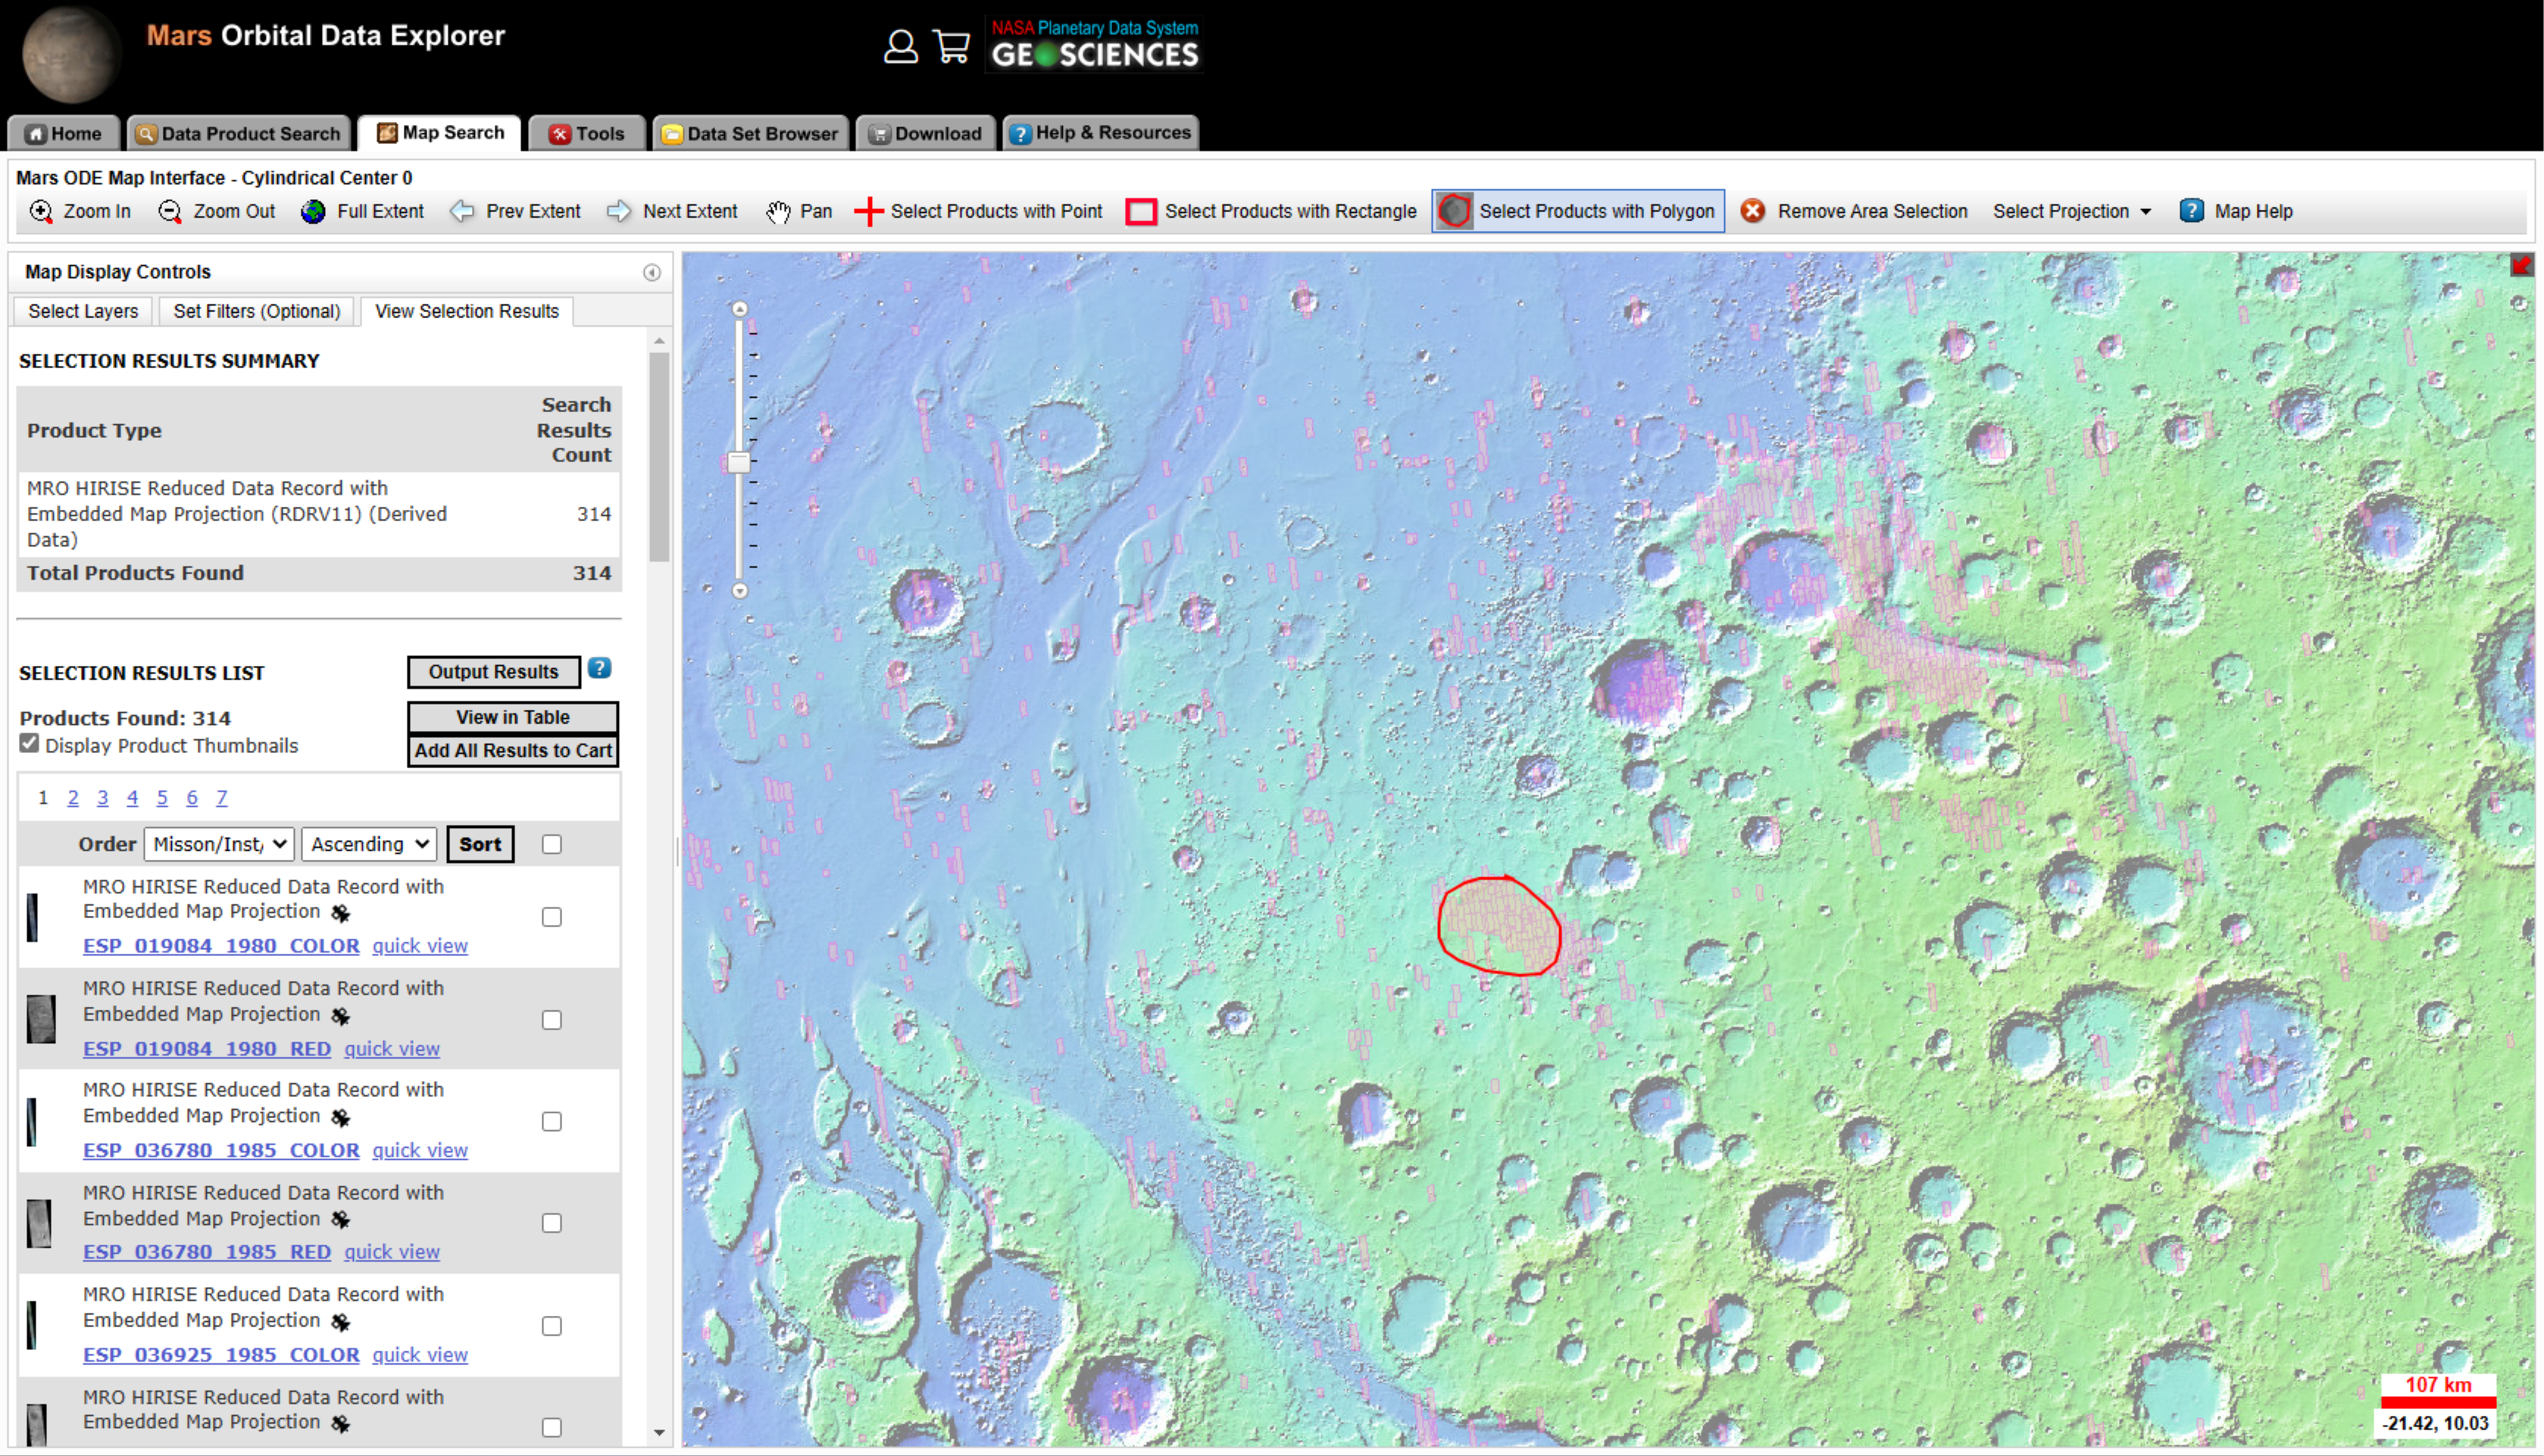Screen dimensions: 2544x1456
Task: Click the map zoom slider handle
Action: pos(739,462)
